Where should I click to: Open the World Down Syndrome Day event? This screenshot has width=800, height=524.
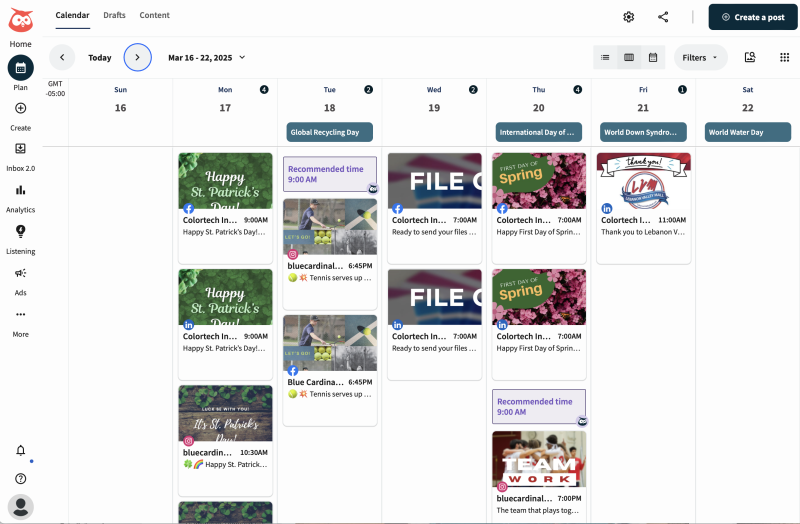click(x=643, y=132)
